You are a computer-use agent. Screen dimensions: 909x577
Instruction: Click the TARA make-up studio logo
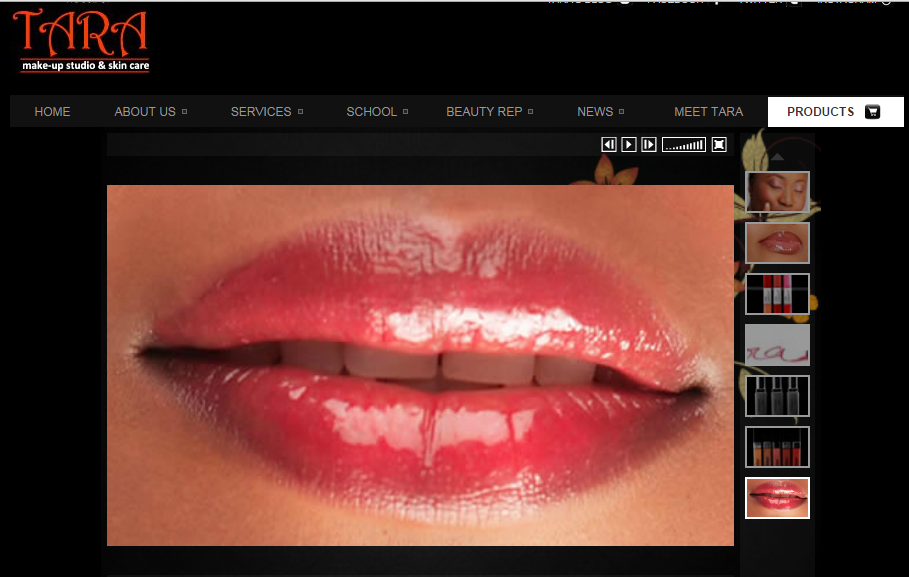[x=81, y=41]
